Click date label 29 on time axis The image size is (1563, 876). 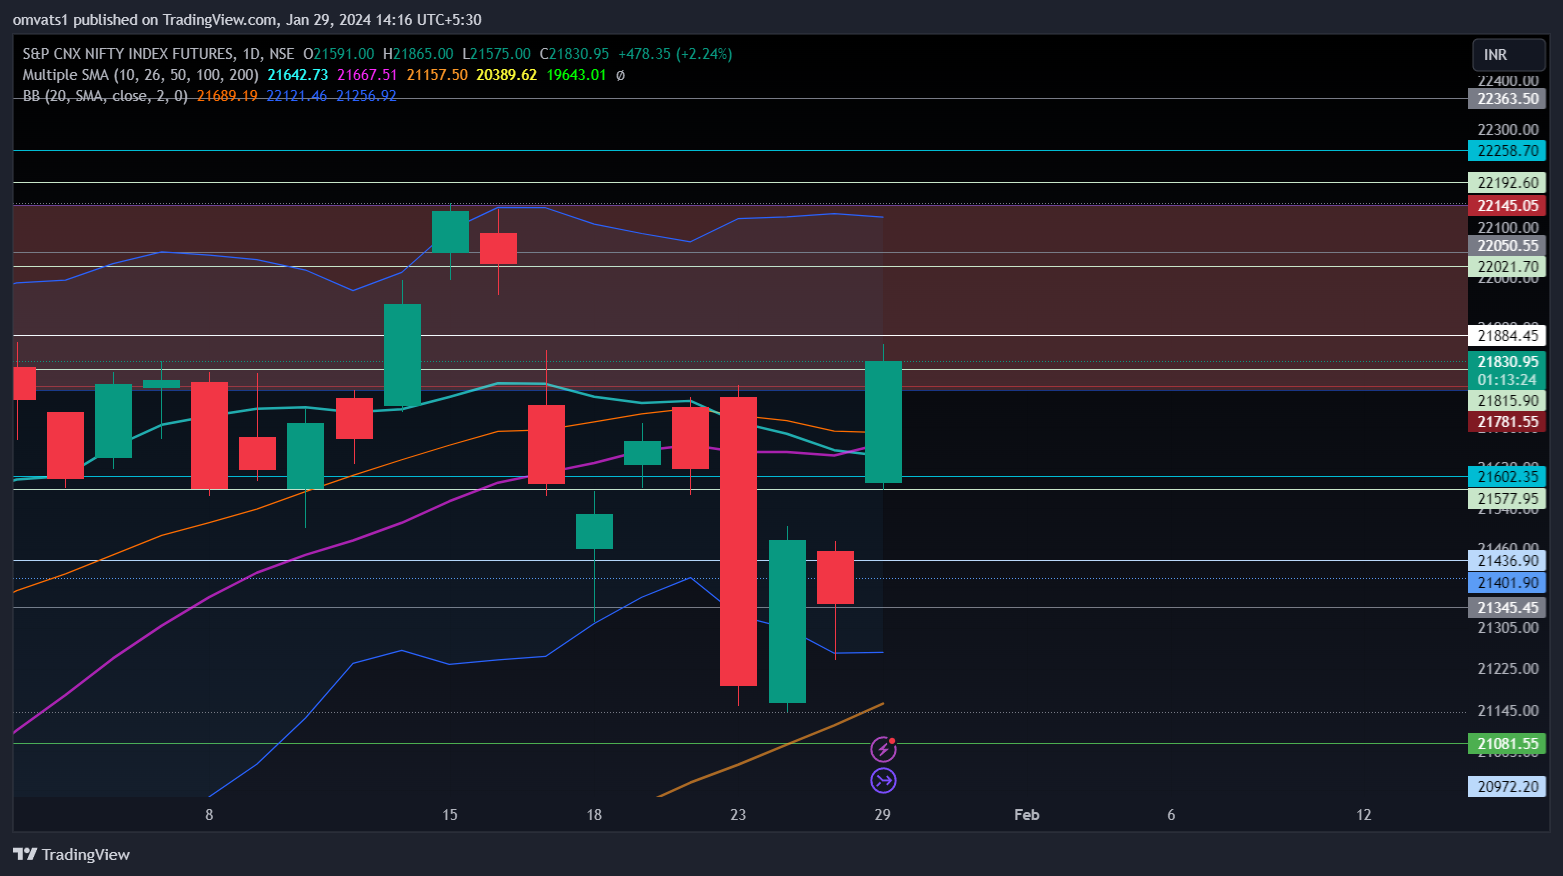coord(882,815)
